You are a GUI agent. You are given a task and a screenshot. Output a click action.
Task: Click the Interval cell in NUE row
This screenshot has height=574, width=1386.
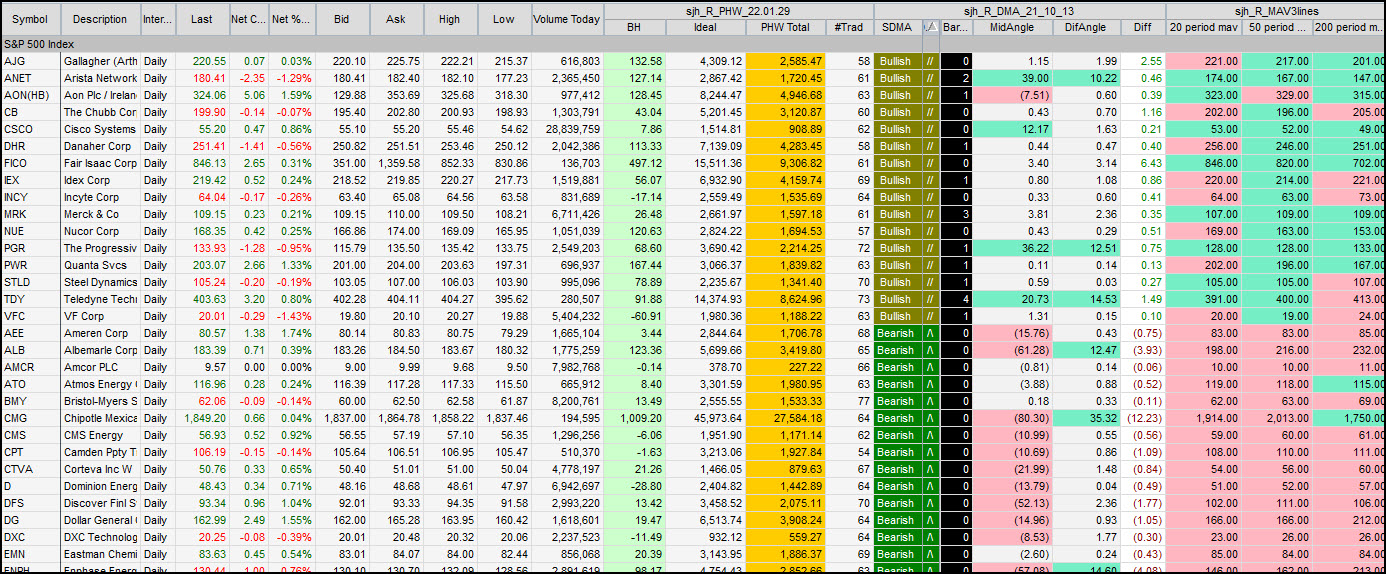coord(158,231)
